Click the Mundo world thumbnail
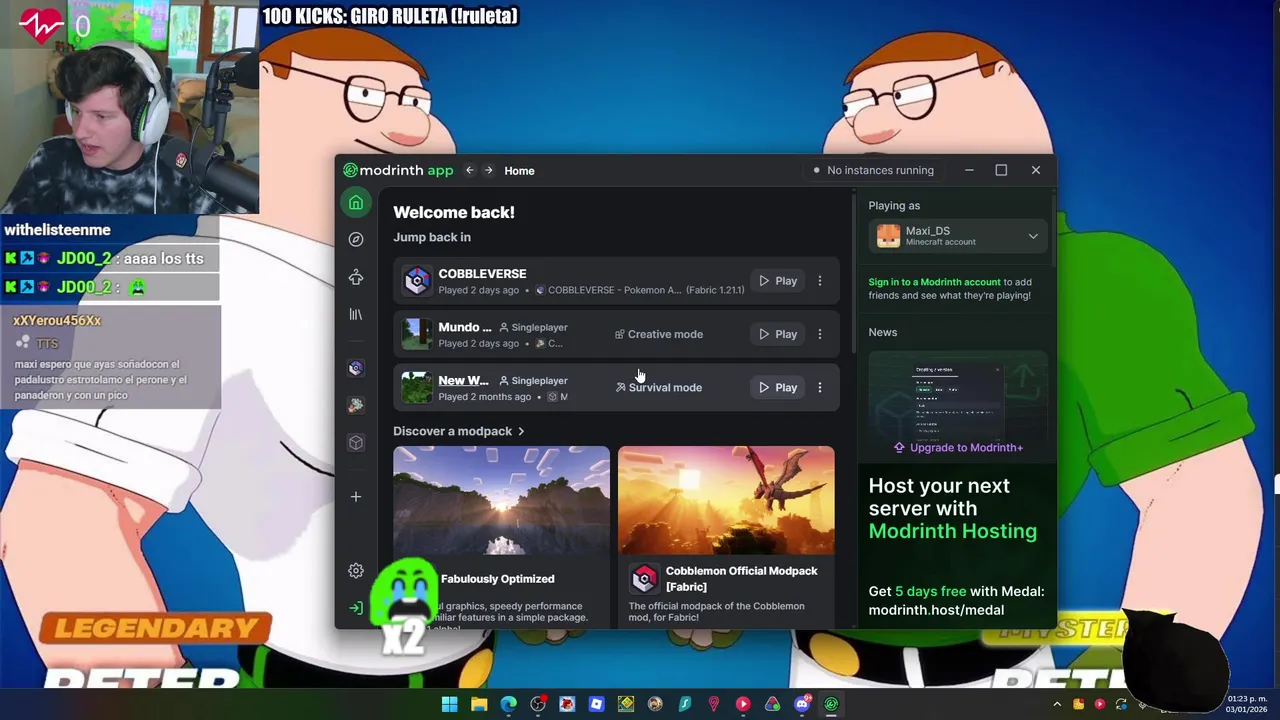 (x=417, y=334)
